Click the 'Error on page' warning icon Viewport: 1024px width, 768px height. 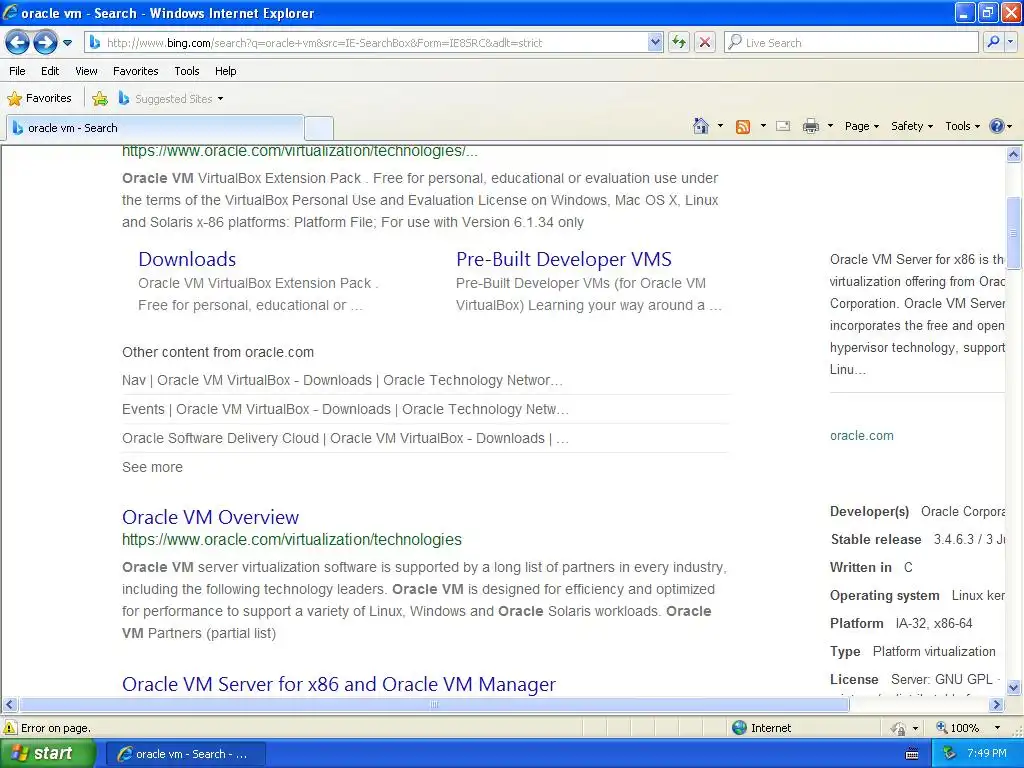[x=10, y=728]
